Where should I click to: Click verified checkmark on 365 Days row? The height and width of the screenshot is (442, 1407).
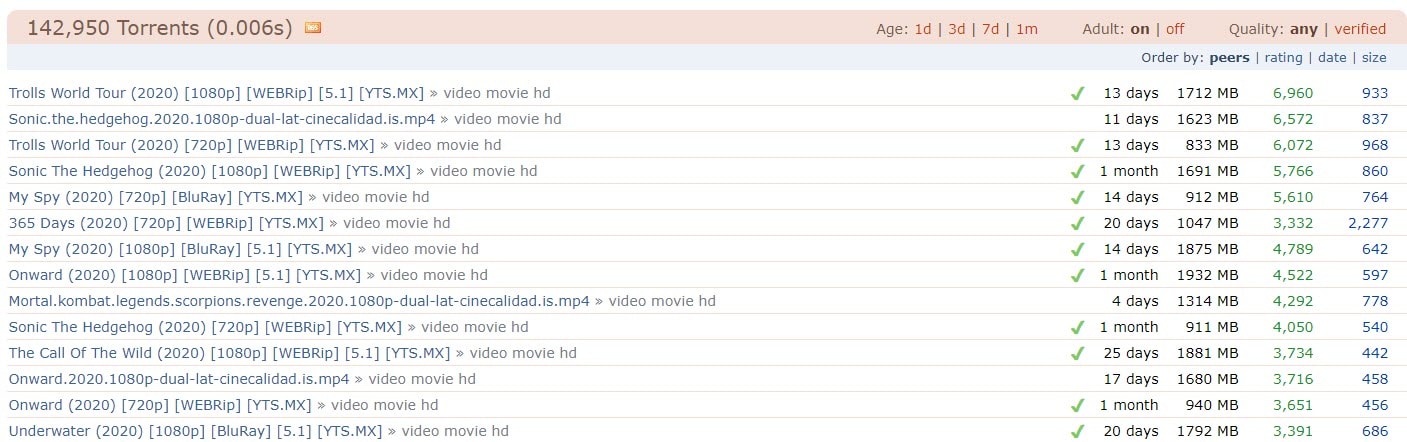pyautogui.click(x=1077, y=224)
